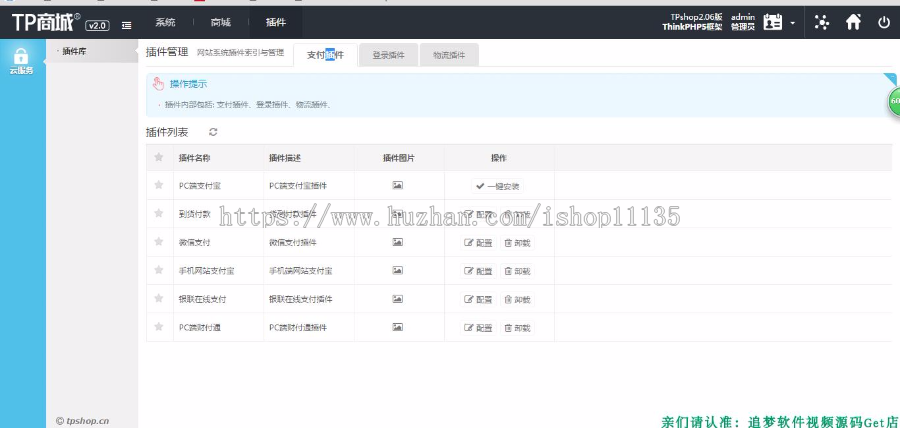
Task: Expand the admin avatar dropdown arrow
Action: (792, 23)
